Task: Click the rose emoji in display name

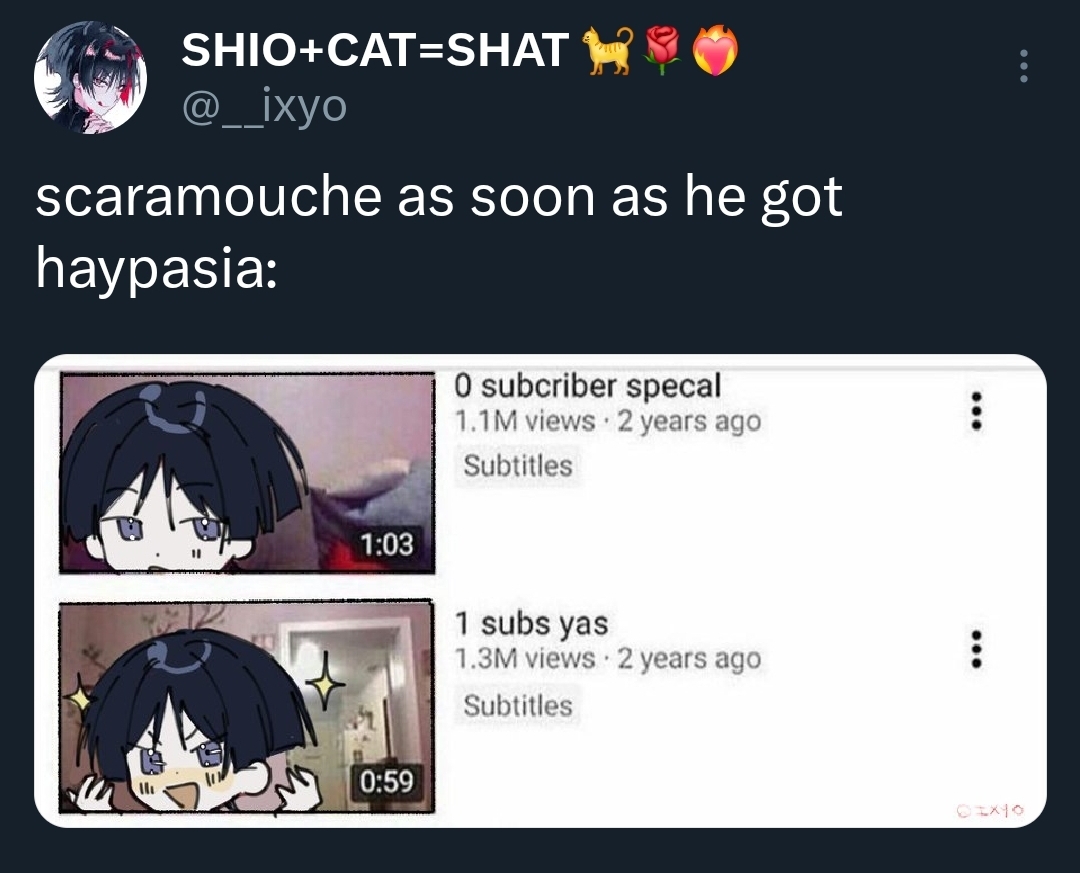Action: point(662,50)
